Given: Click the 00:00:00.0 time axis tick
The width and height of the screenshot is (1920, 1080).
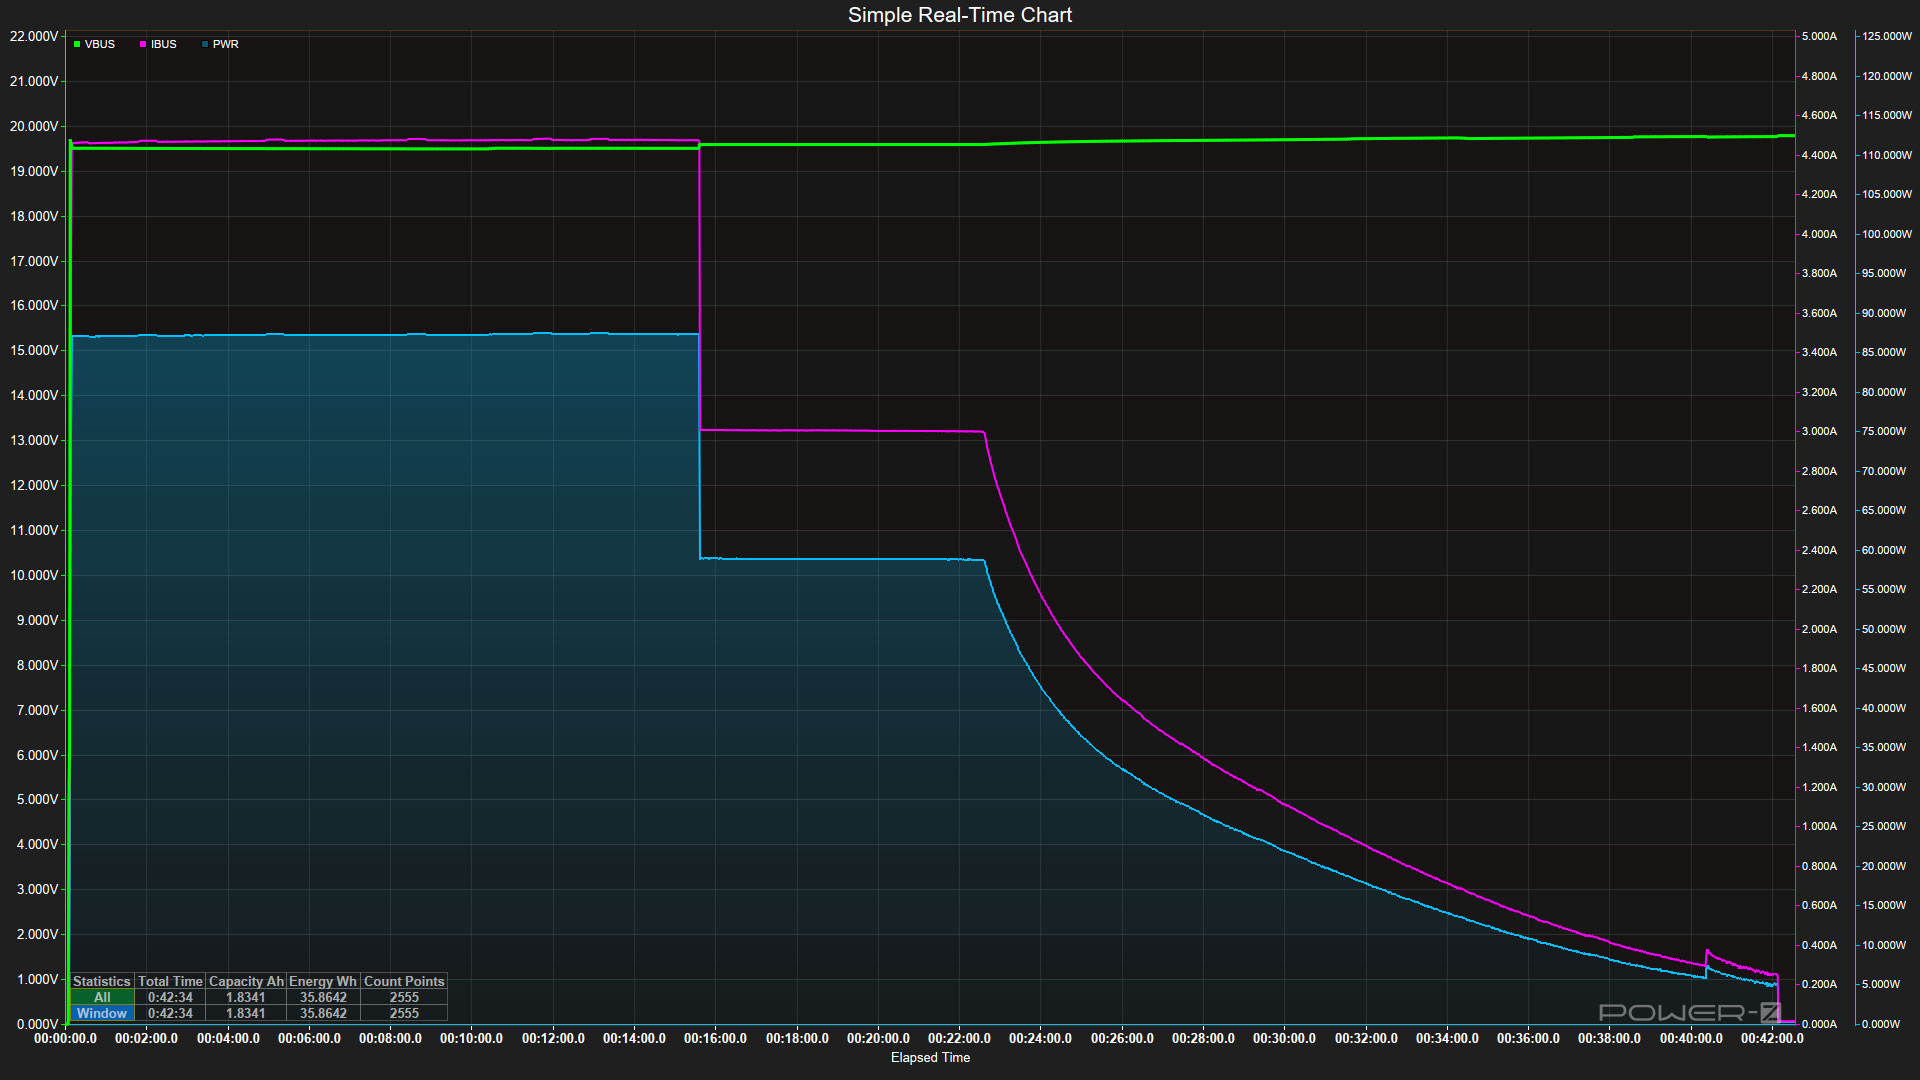Looking at the screenshot, I should click(65, 1038).
